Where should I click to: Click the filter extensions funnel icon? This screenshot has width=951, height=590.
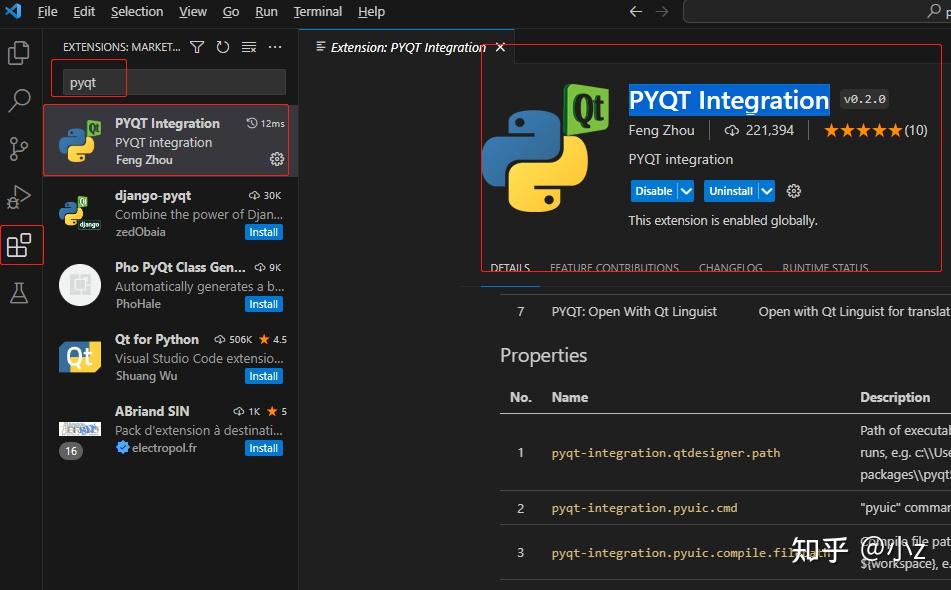(x=197, y=45)
